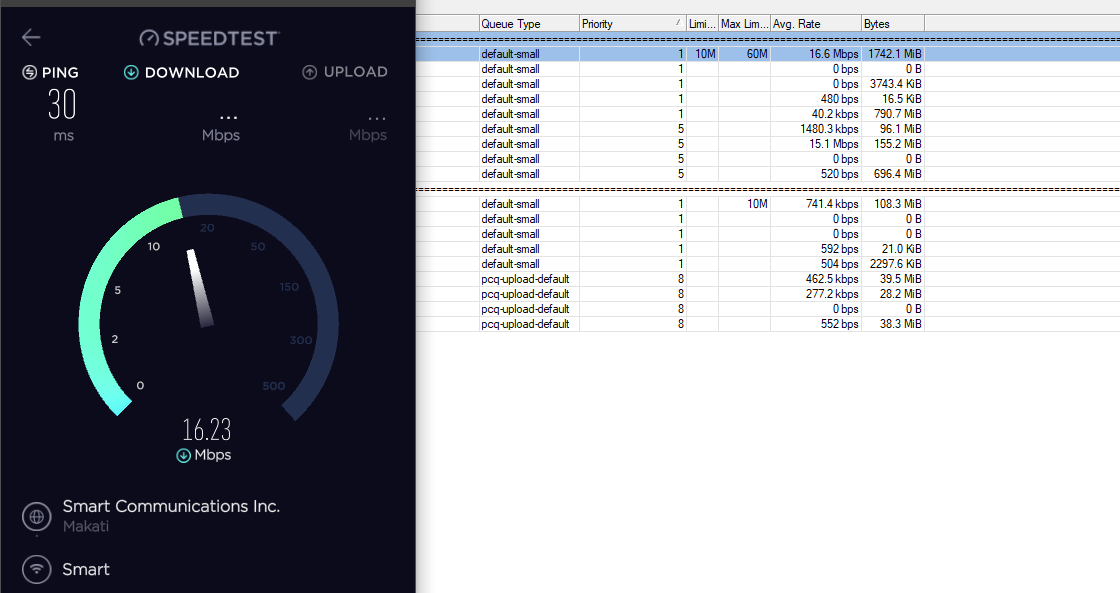Click the 96.1 MiB bytes cell
The height and width of the screenshot is (593, 1120).
[x=893, y=129]
